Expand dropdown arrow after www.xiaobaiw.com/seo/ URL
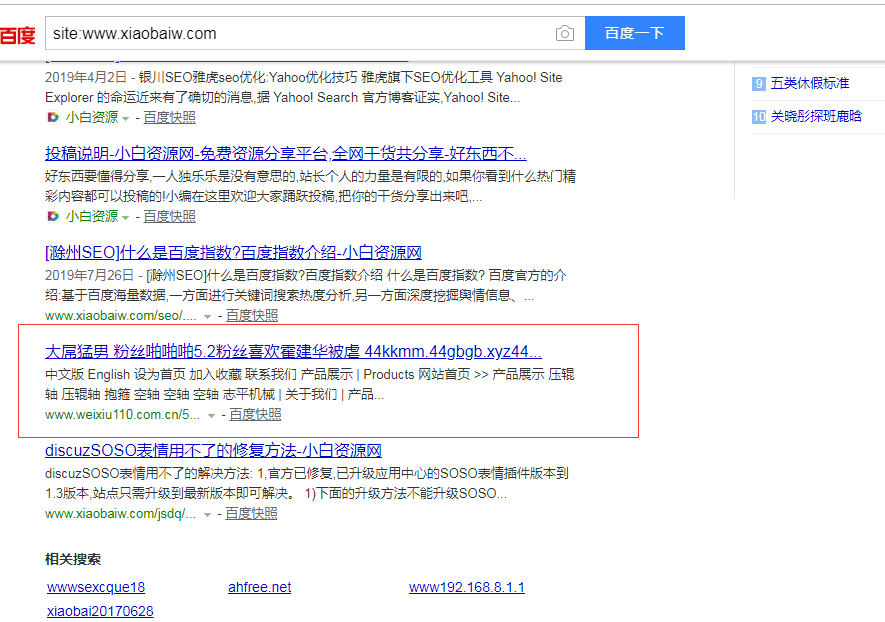Image resolution: width=885 pixels, height=622 pixels. coord(207,317)
